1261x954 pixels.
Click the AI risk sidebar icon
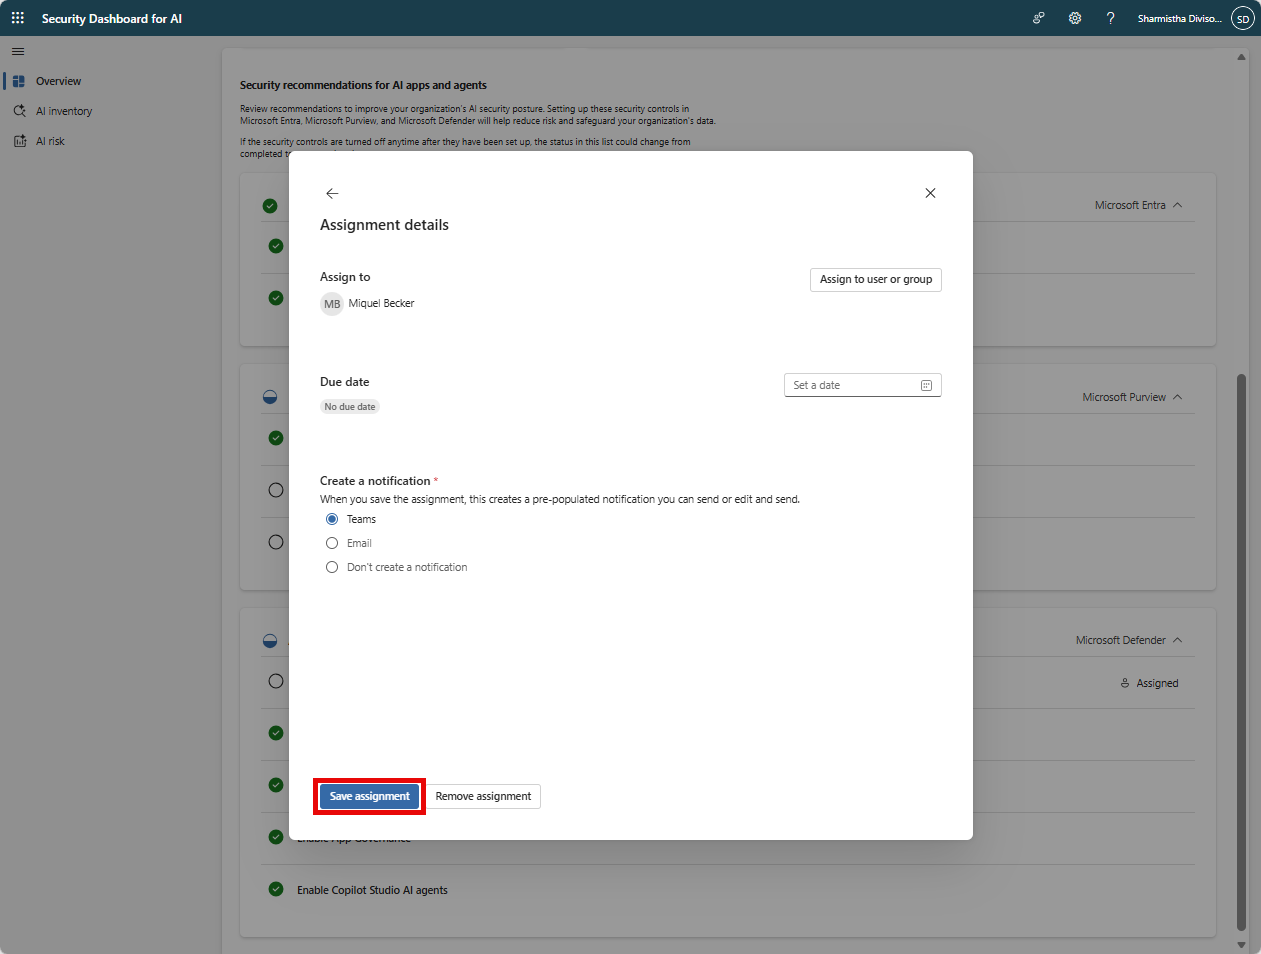tap(19, 141)
